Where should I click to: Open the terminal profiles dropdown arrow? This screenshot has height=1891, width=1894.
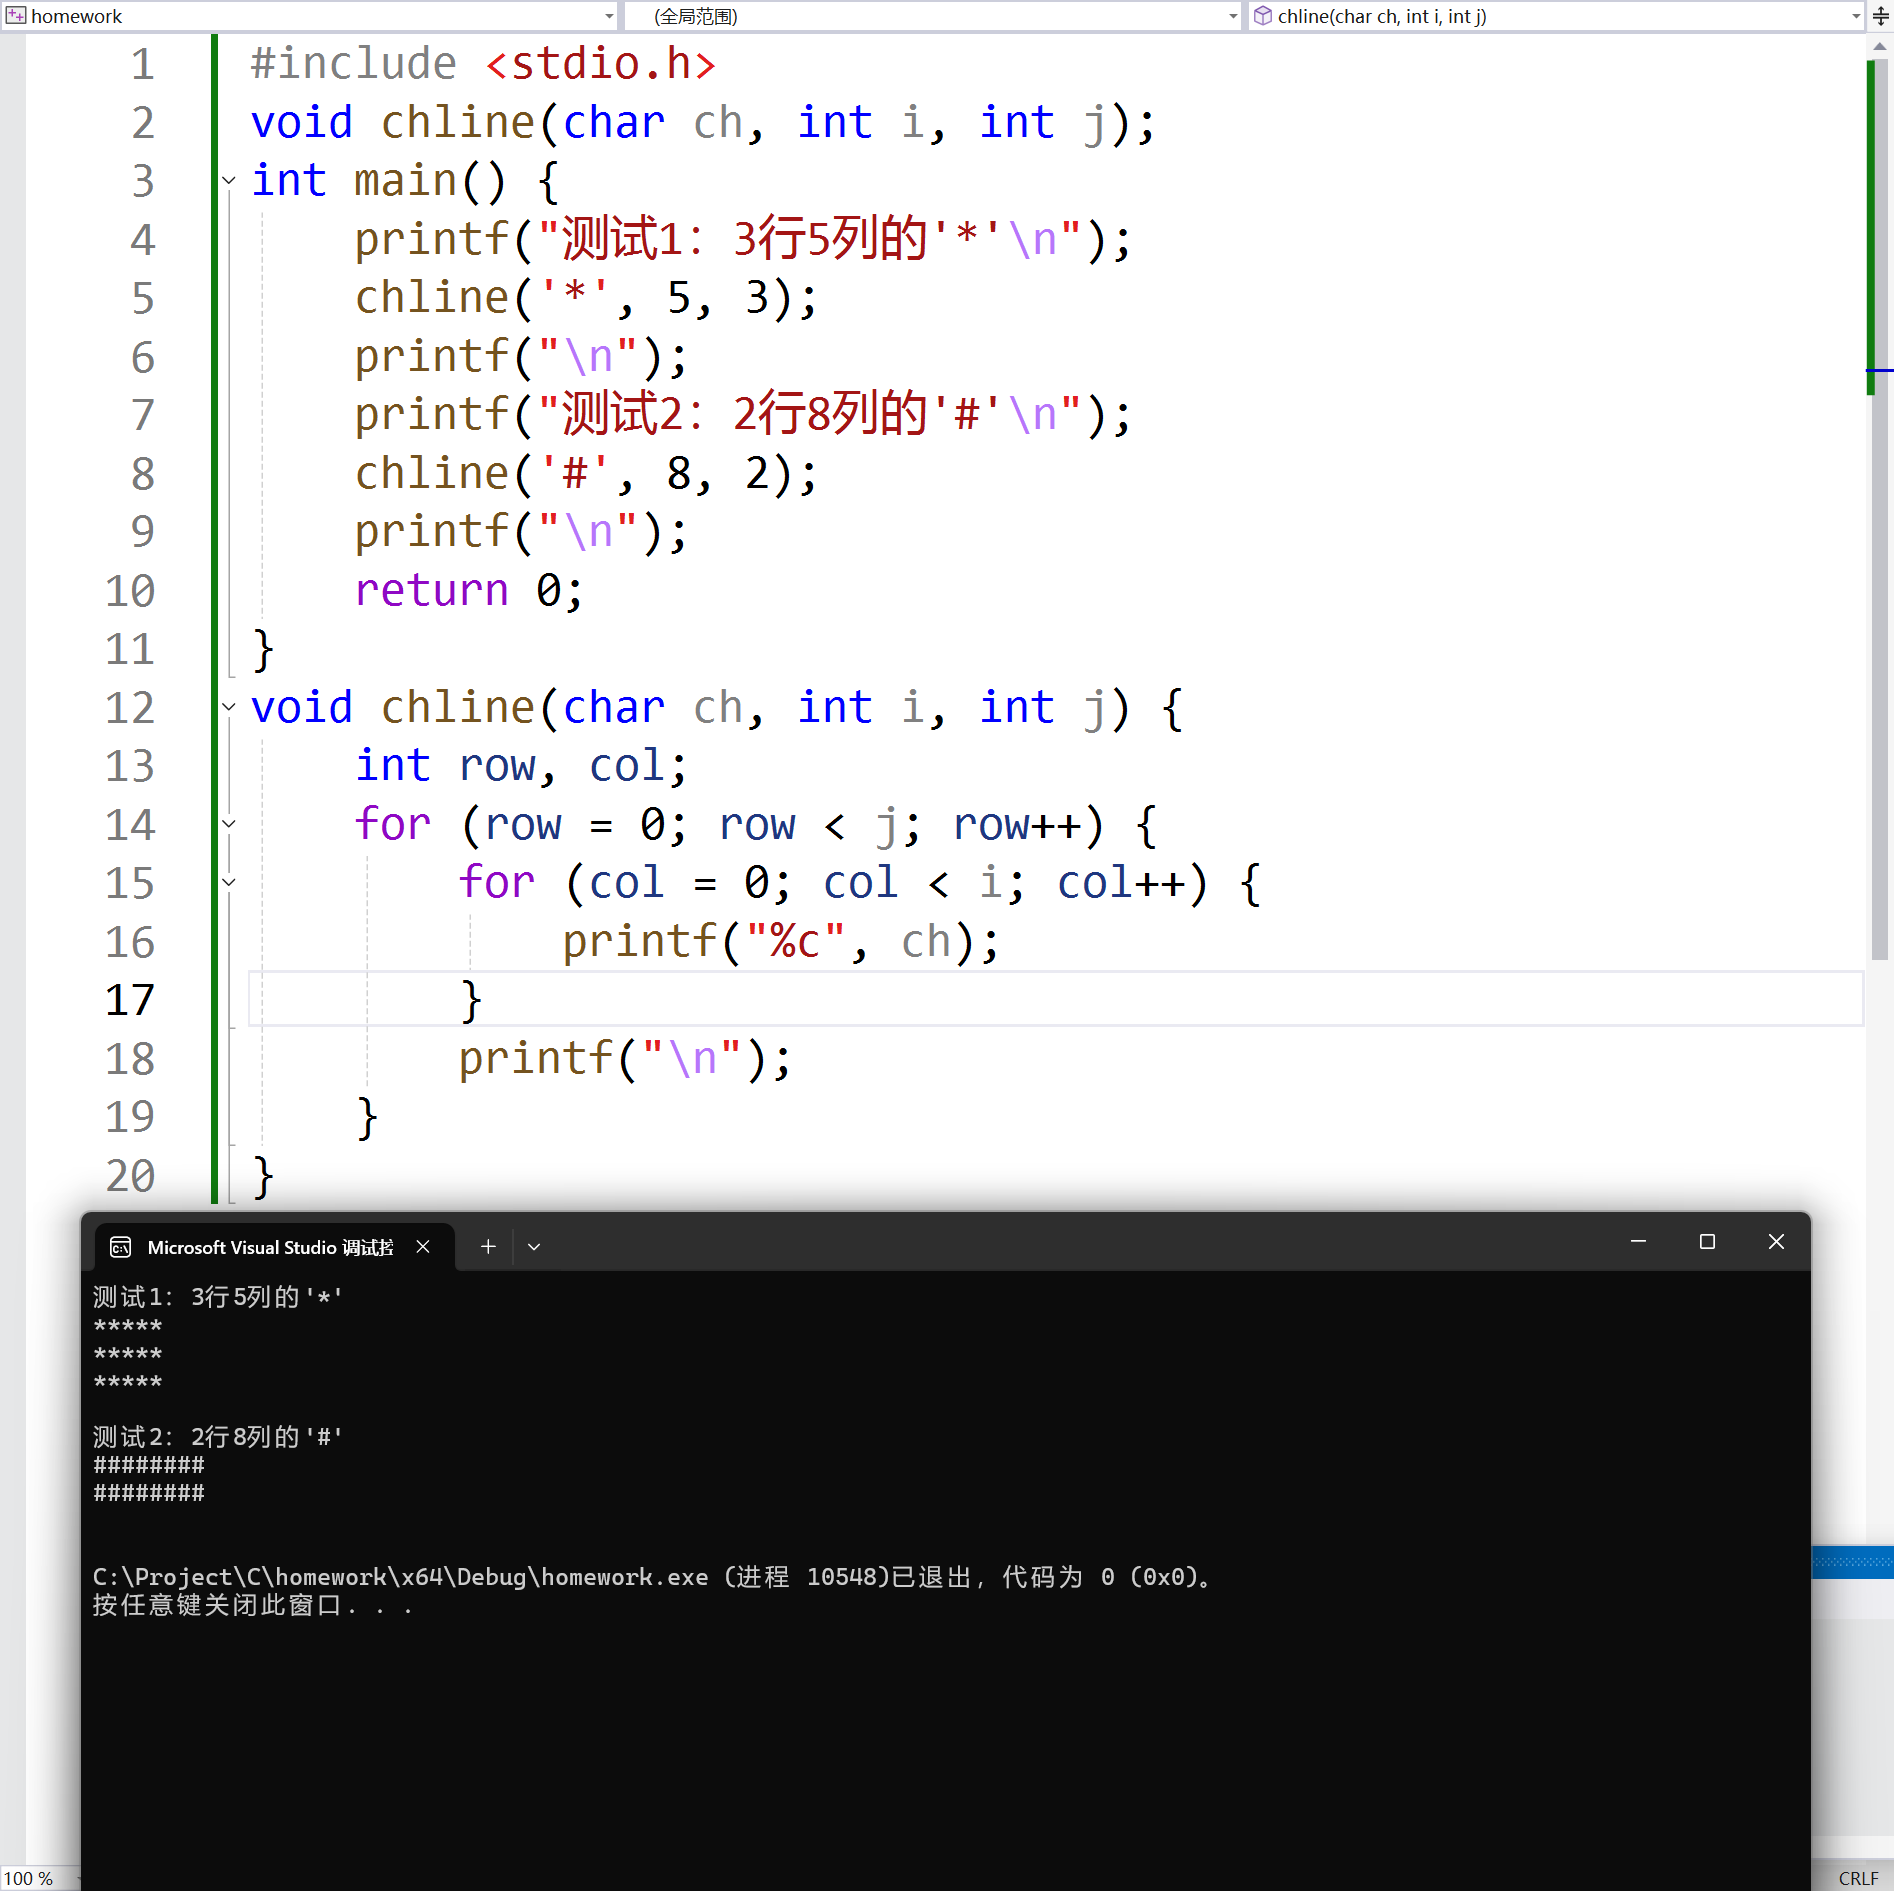click(534, 1247)
